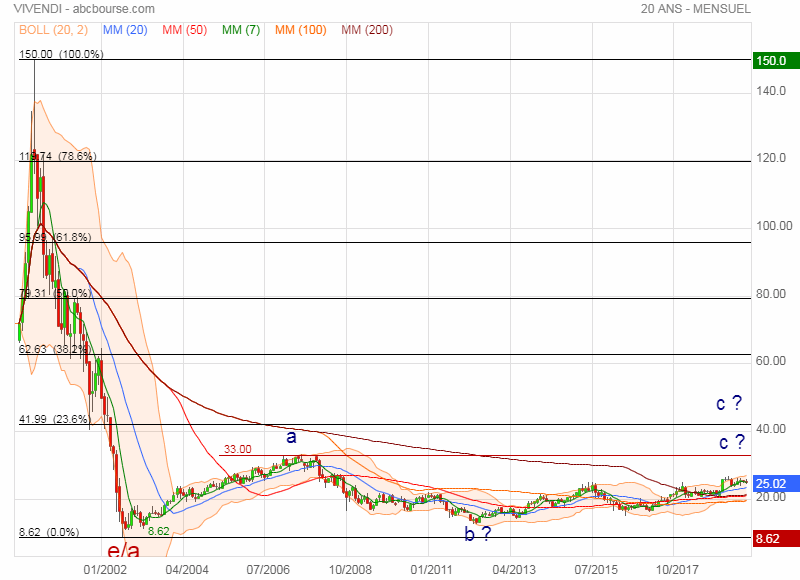Click the green 8.62 low annotation

click(x=159, y=531)
